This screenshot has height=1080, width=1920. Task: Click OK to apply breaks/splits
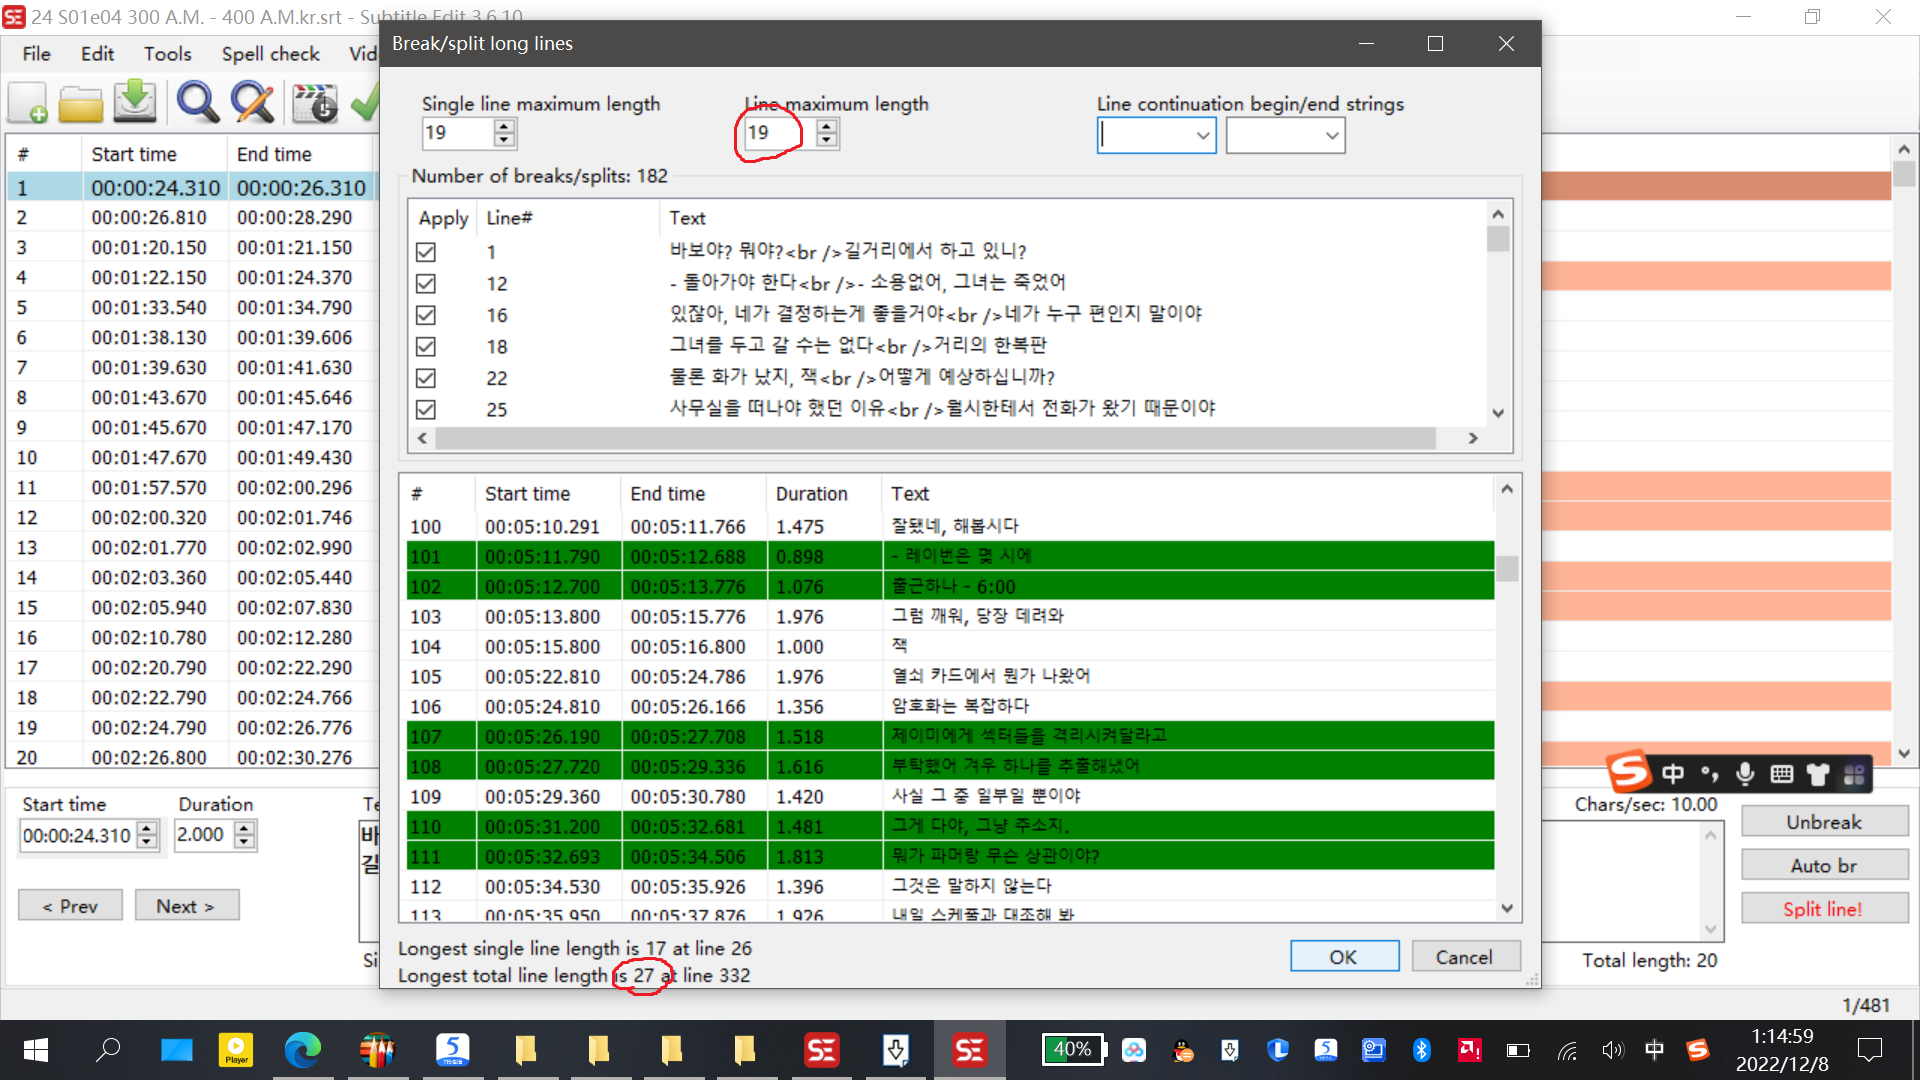1343,957
